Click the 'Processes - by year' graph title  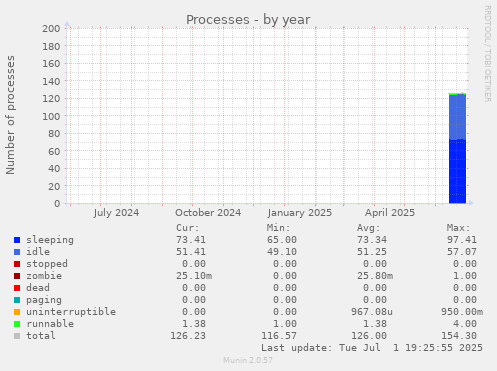248,20
